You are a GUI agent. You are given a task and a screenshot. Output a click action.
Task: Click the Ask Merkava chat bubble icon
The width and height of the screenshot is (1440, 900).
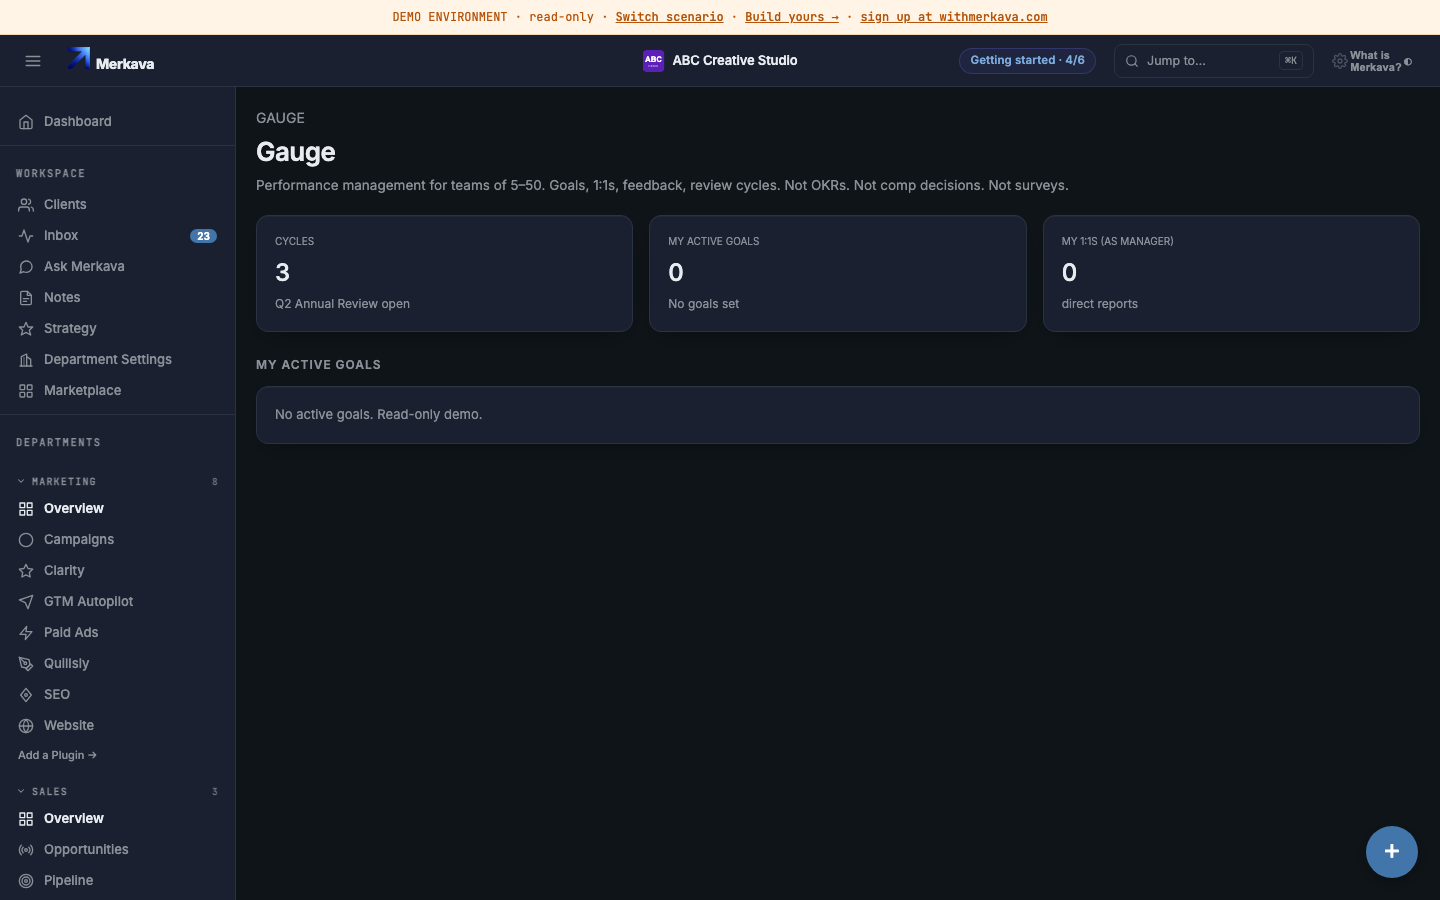pyautogui.click(x=26, y=267)
